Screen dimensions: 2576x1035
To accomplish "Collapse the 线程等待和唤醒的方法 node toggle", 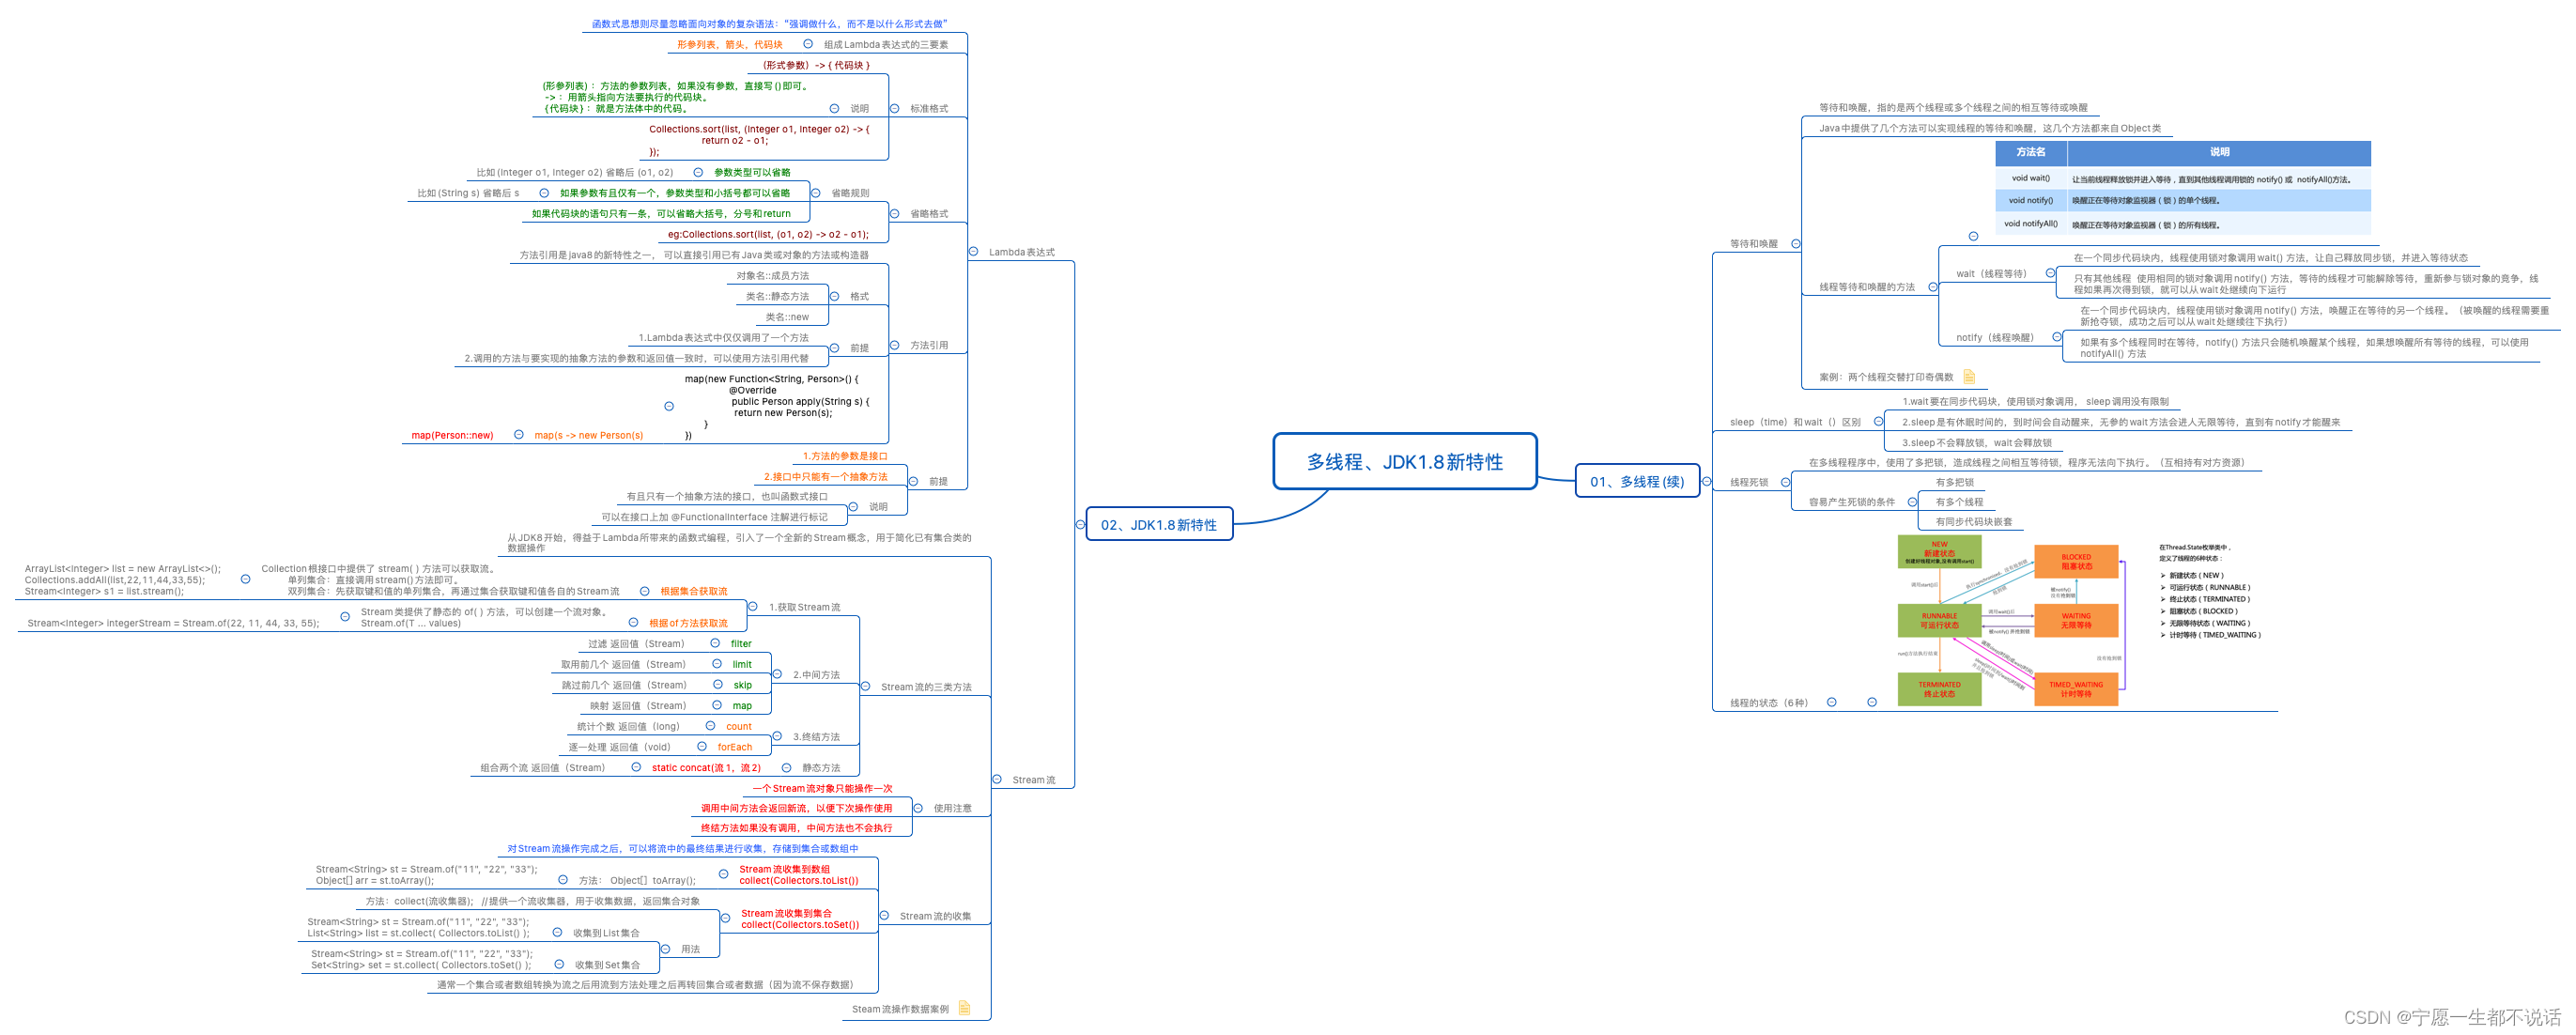I will point(1933,287).
